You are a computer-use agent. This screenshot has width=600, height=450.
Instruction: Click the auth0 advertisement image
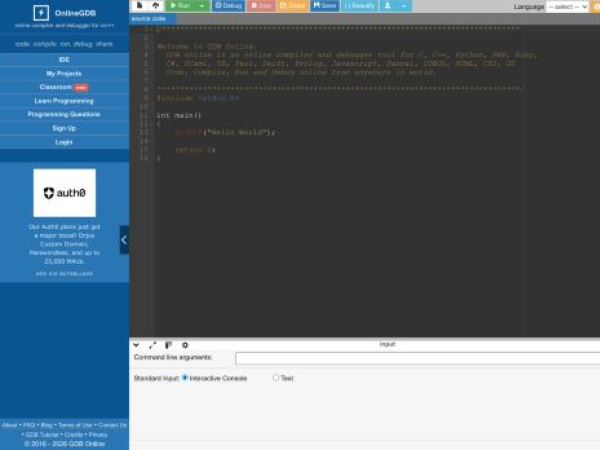(x=65, y=192)
